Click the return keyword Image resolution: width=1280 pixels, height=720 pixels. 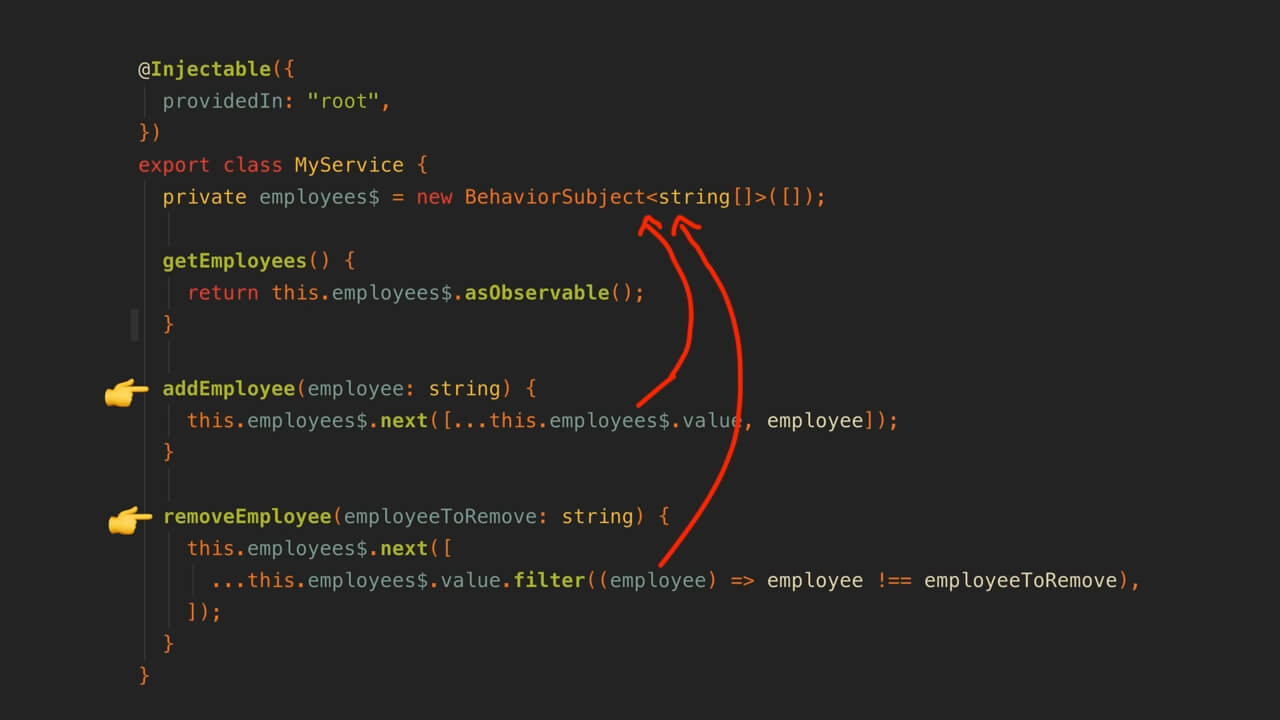click(x=223, y=293)
